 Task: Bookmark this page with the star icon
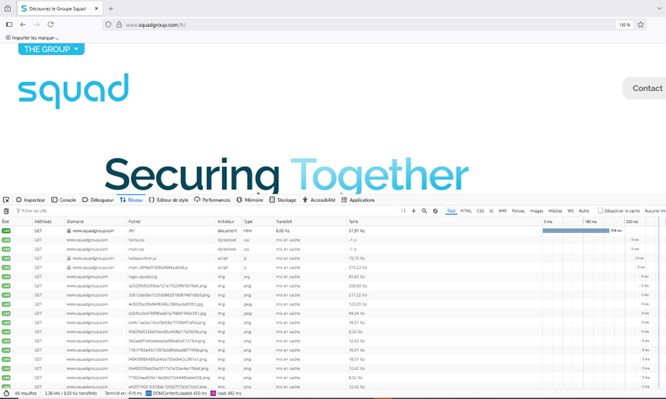(x=641, y=25)
